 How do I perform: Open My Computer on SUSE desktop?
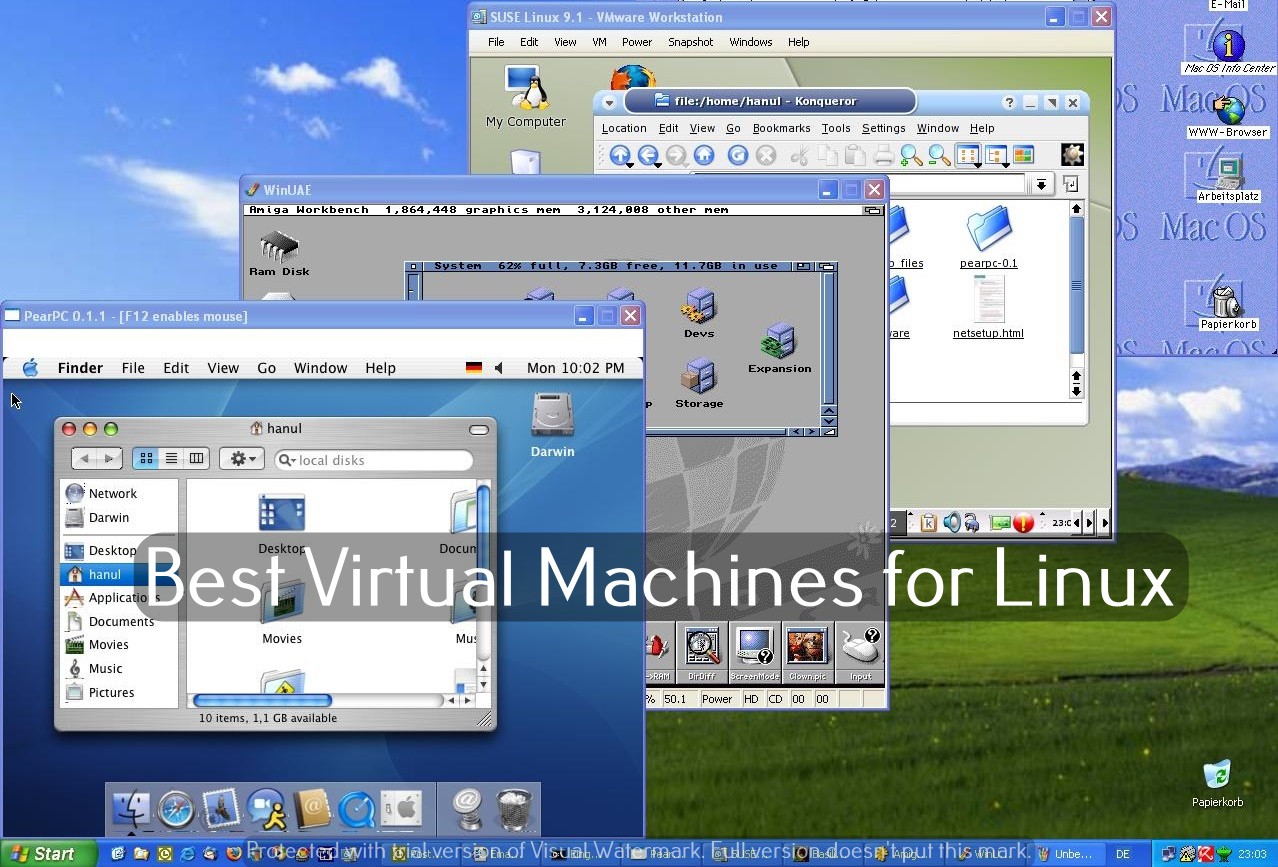point(526,96)
